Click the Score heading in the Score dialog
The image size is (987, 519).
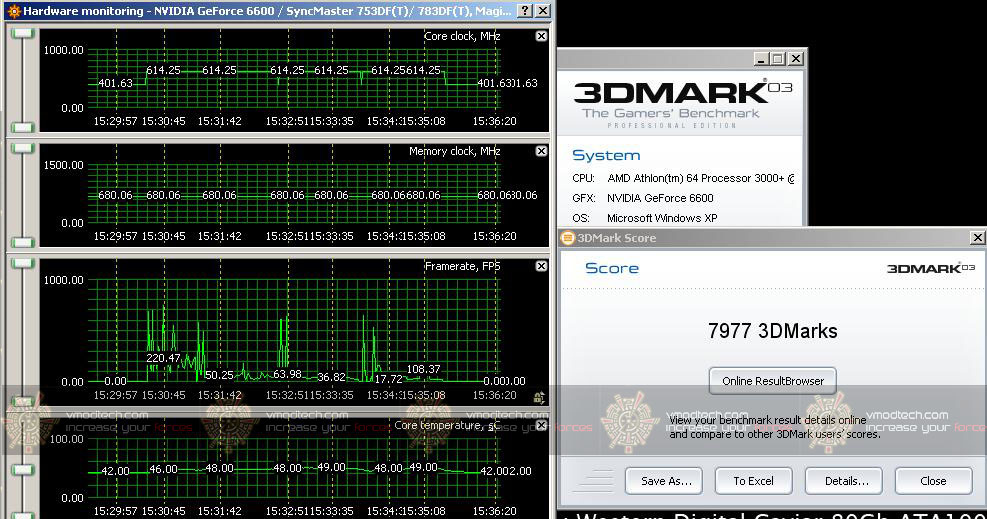click(x=612, y=268)
